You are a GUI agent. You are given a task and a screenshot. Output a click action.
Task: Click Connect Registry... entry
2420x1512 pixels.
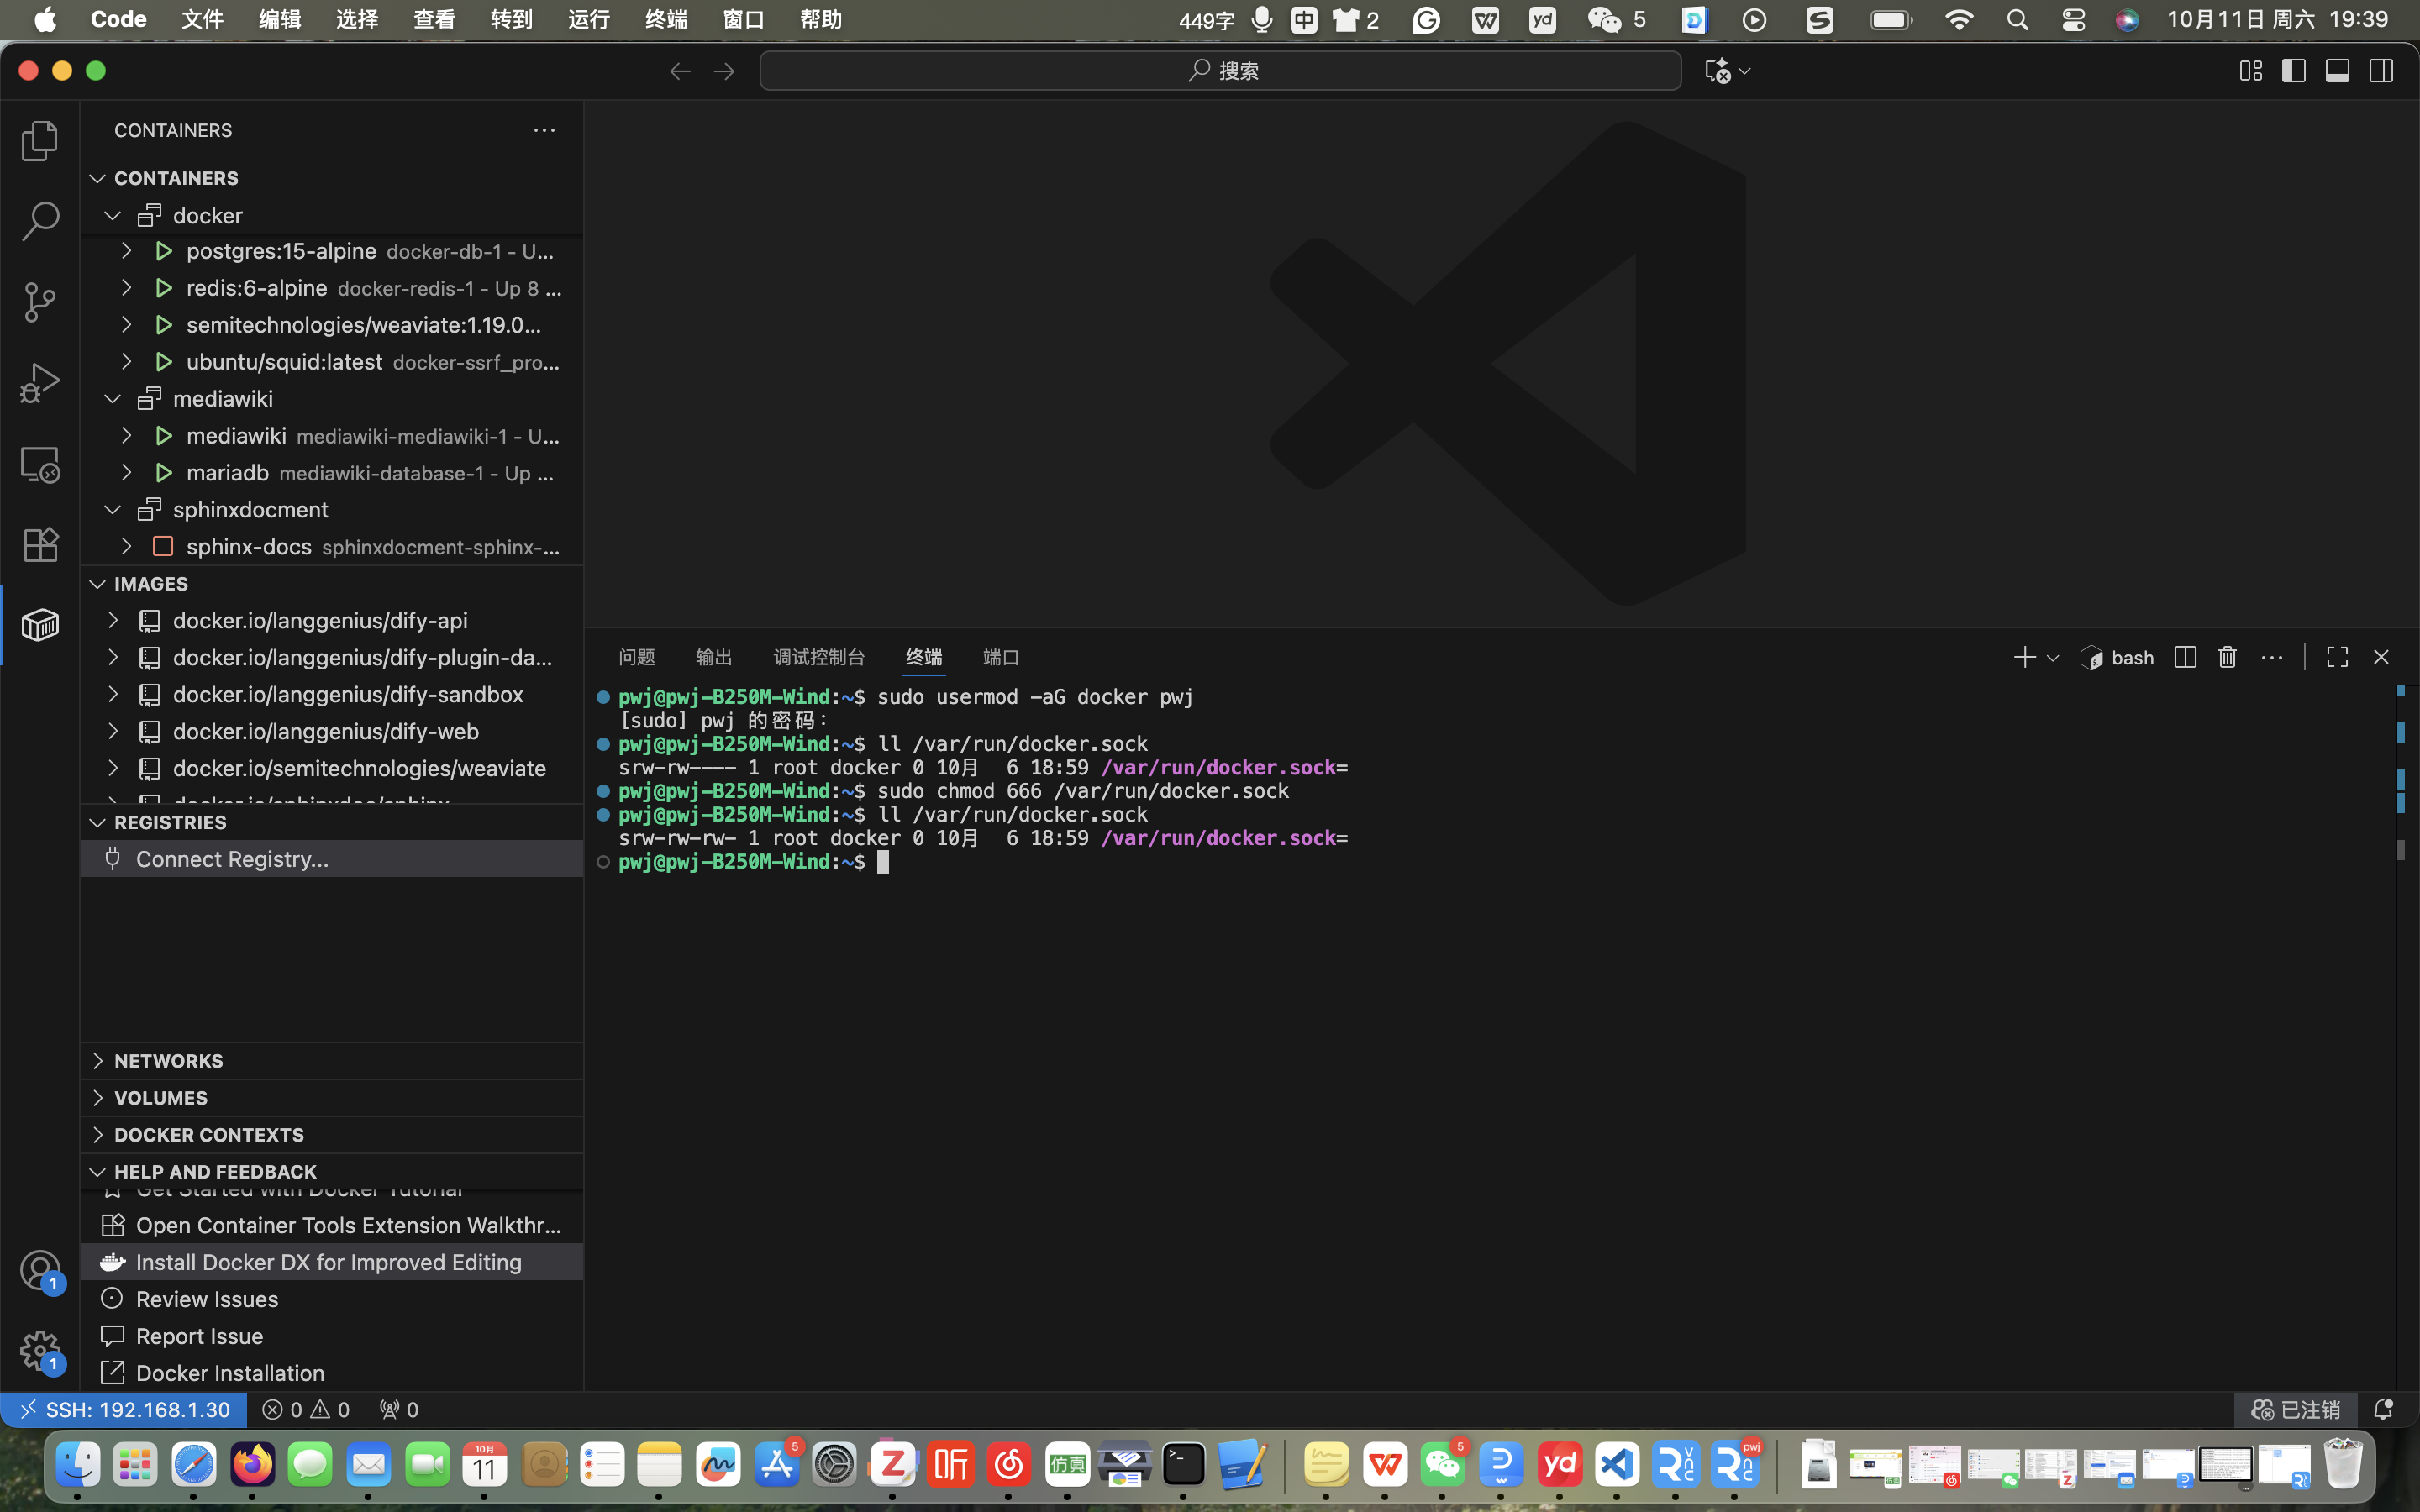click(232, 859)
